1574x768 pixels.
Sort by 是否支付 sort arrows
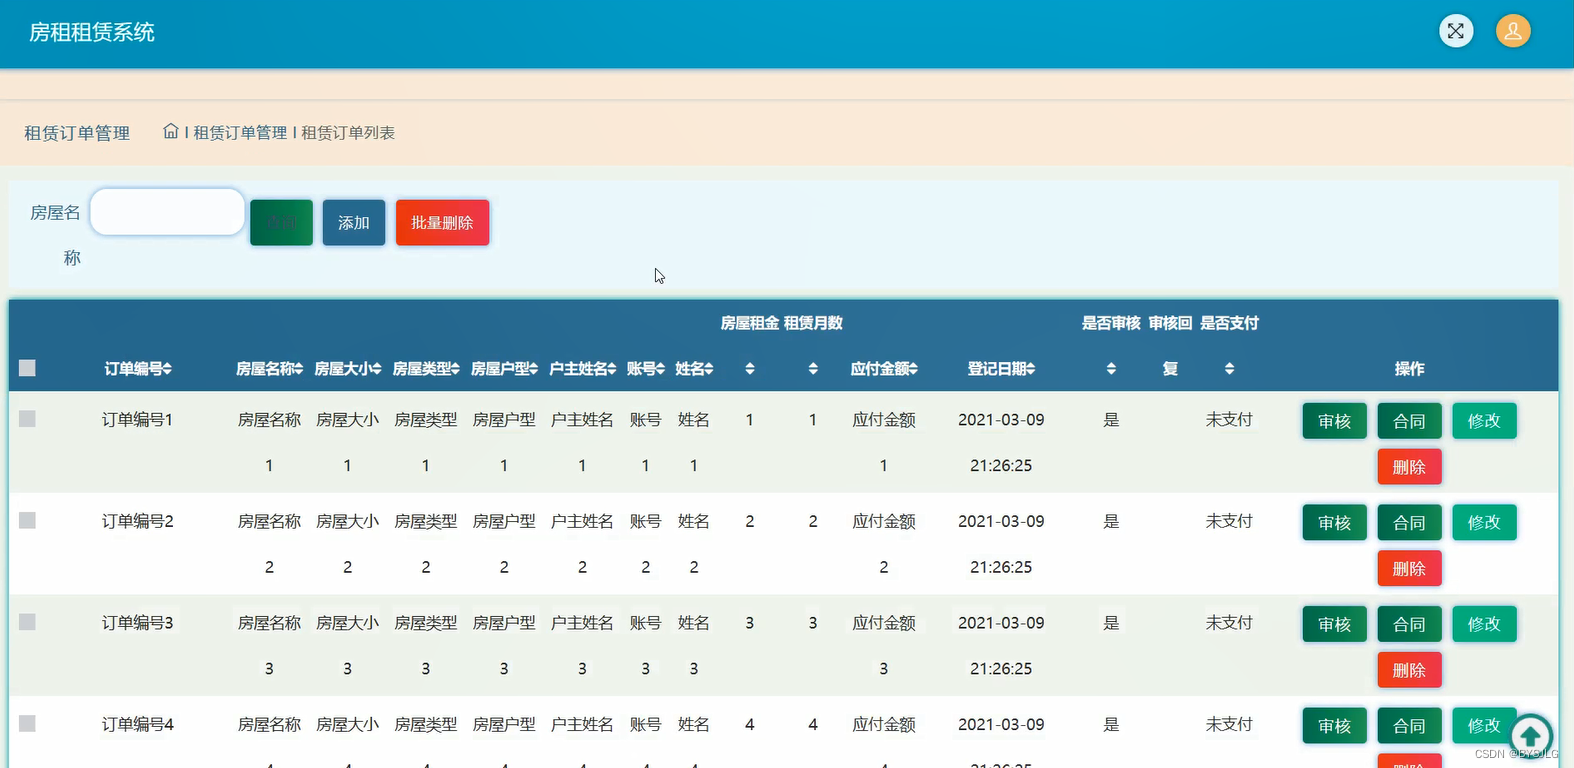click(x=1229, y=369)
